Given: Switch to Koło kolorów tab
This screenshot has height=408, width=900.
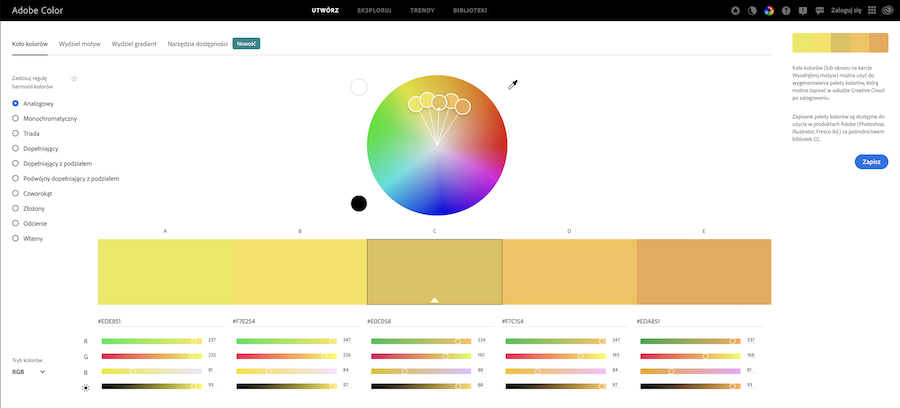Looking at the screenshot, I should pyautogui.click(x=30, y=44).
